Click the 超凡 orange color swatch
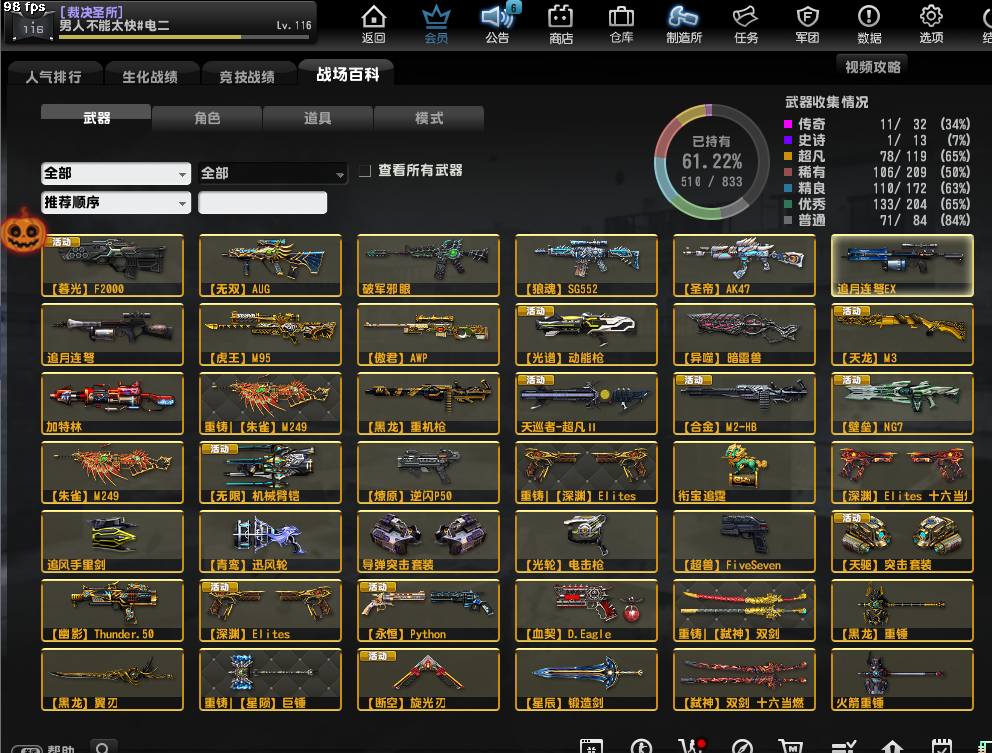The image size is (992, 753). (788, 156)
